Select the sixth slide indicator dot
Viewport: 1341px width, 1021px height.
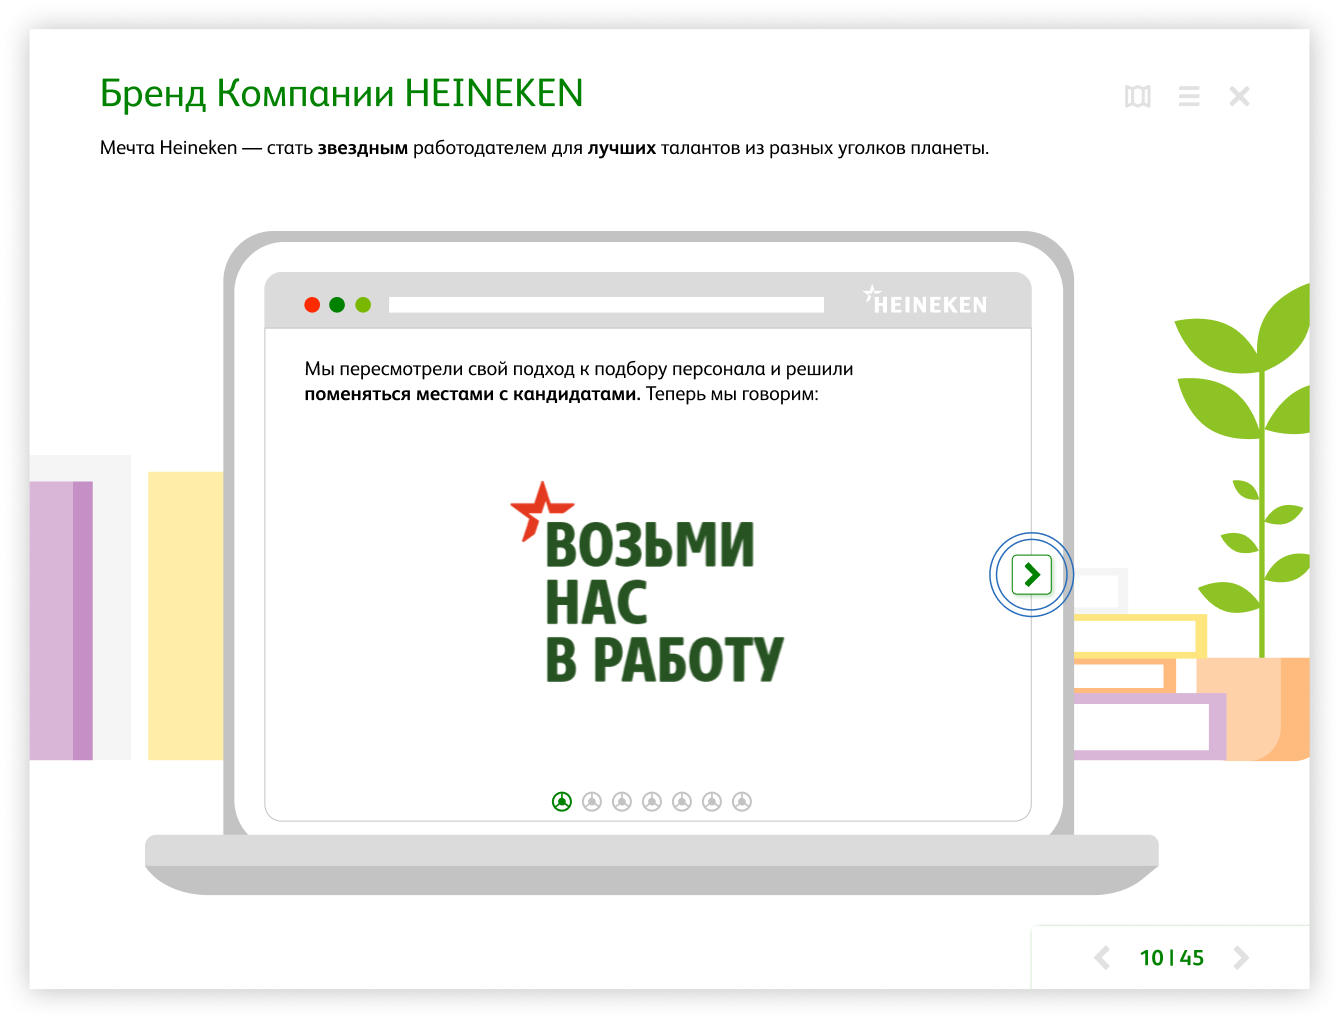[712, 801]
